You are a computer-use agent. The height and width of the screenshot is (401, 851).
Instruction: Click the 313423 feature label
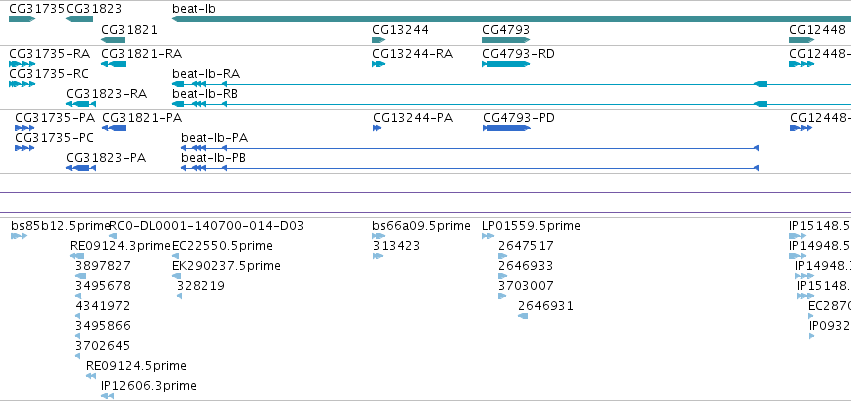pos(396,246)
